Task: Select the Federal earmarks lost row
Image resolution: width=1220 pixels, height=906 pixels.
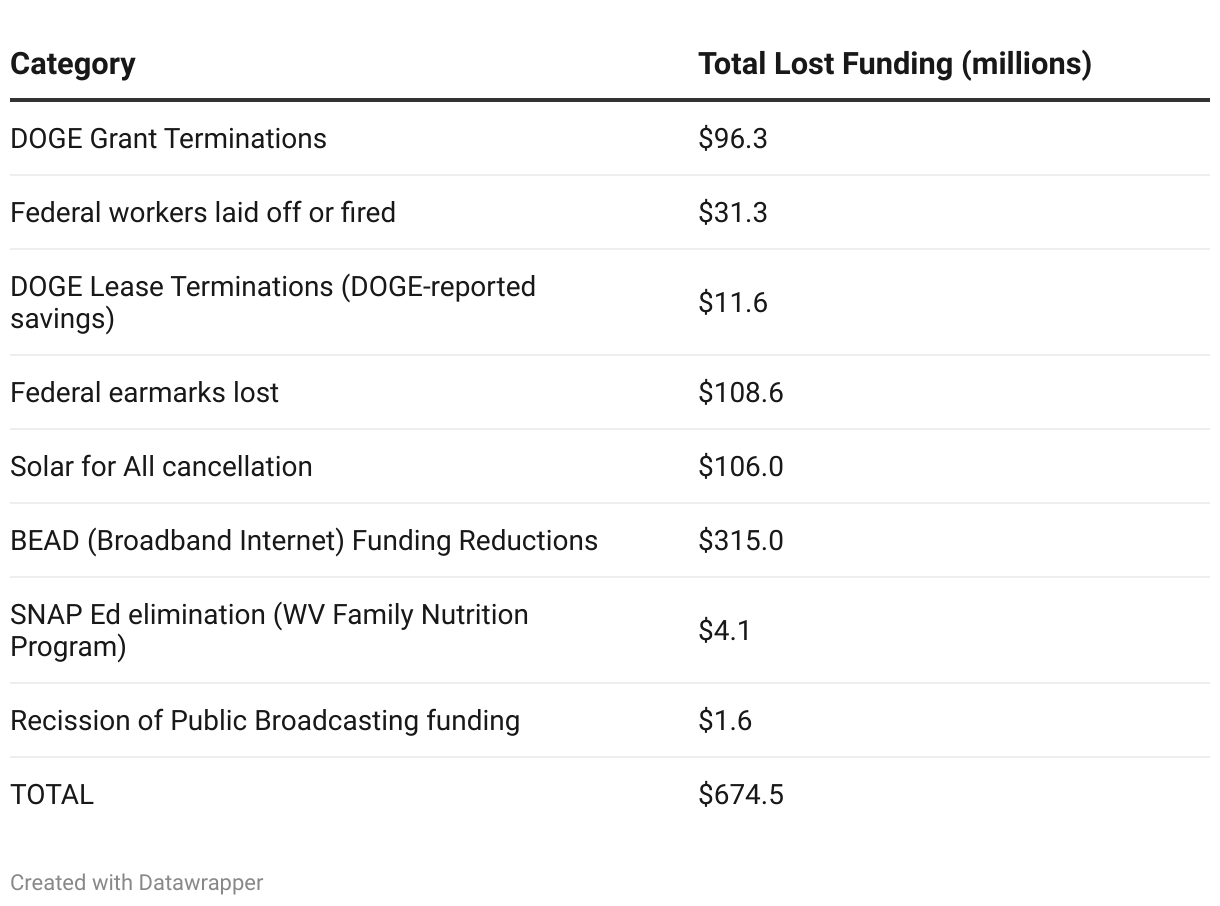Action: coord(144,392)
